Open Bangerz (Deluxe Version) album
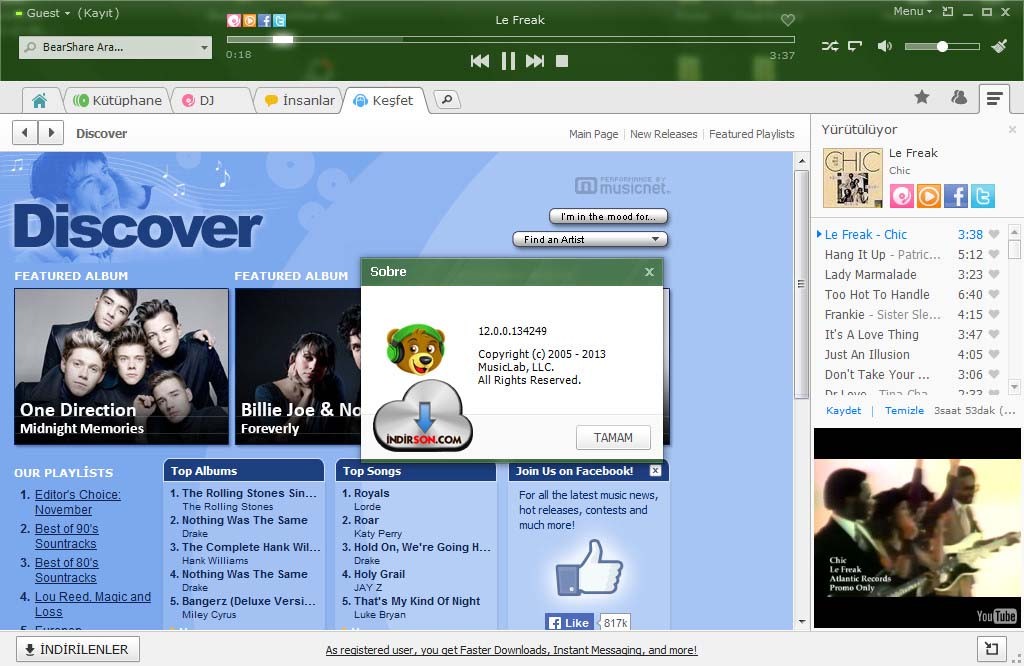 248,601
